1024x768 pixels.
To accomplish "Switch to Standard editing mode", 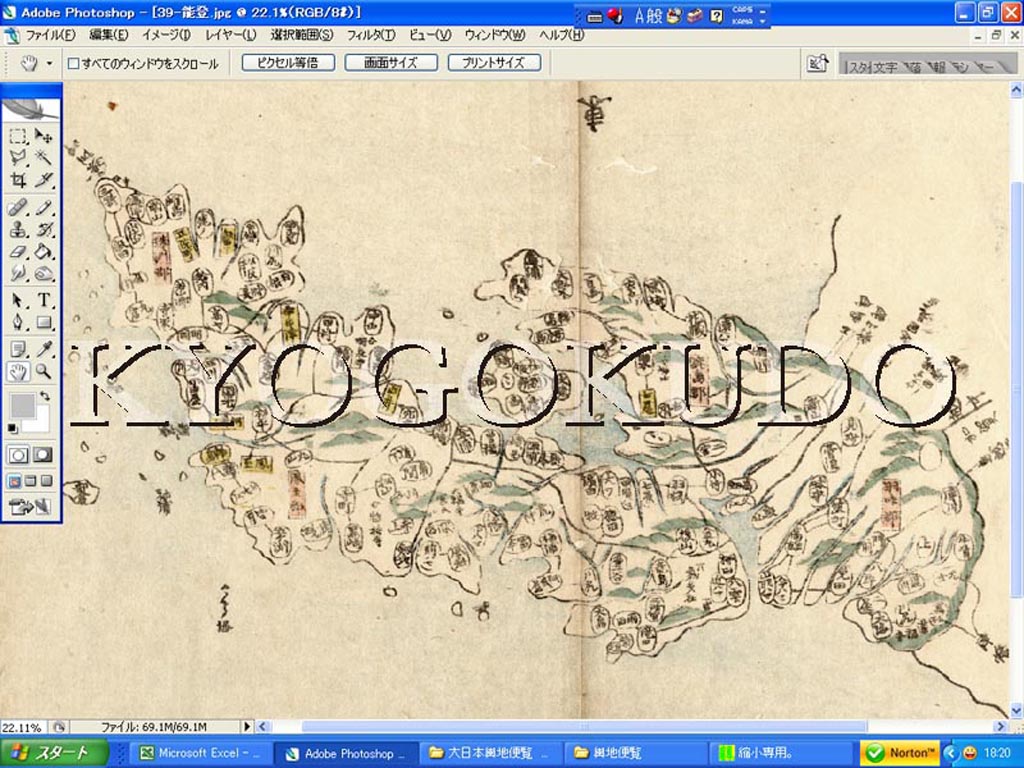I will pos(18,455).
